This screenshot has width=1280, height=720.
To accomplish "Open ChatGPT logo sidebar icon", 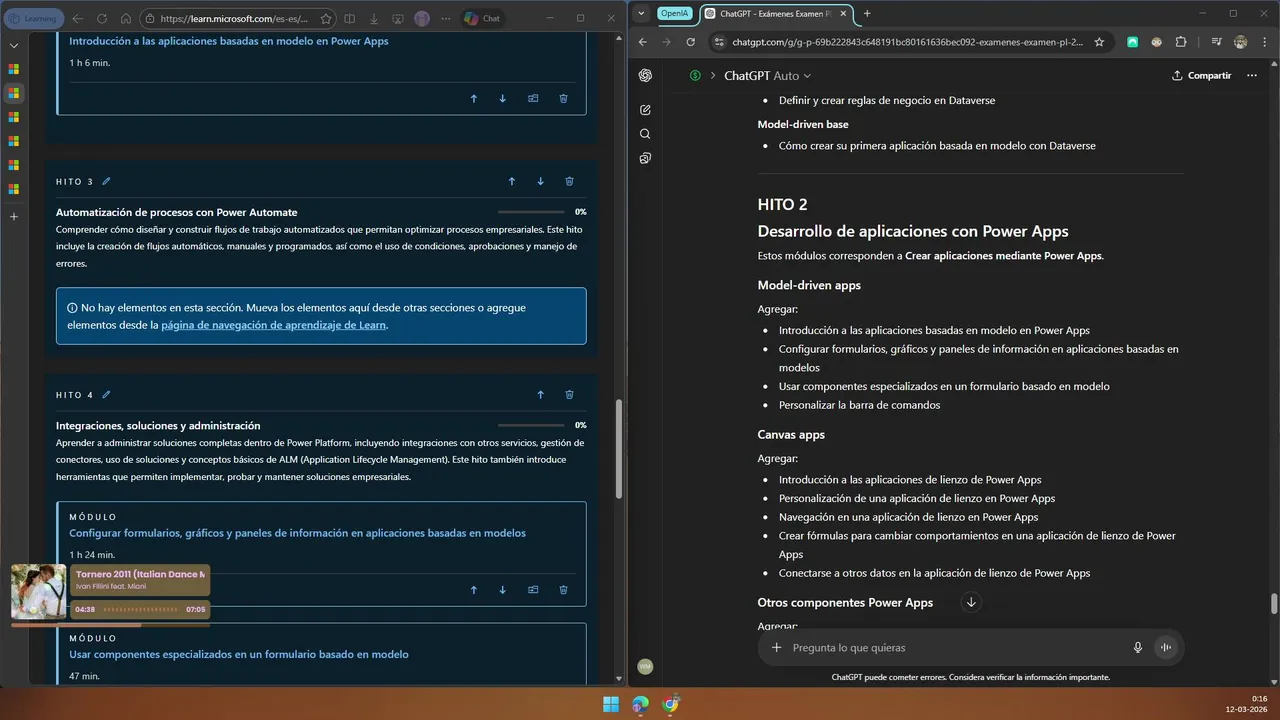I will tap(646, 76).
